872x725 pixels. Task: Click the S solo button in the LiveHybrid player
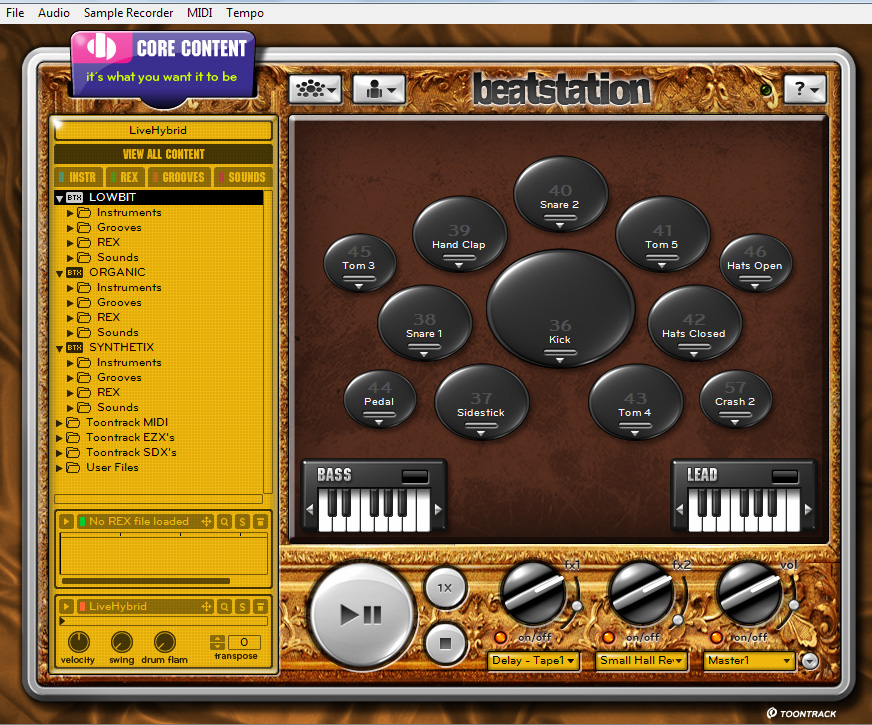point(242,607)
